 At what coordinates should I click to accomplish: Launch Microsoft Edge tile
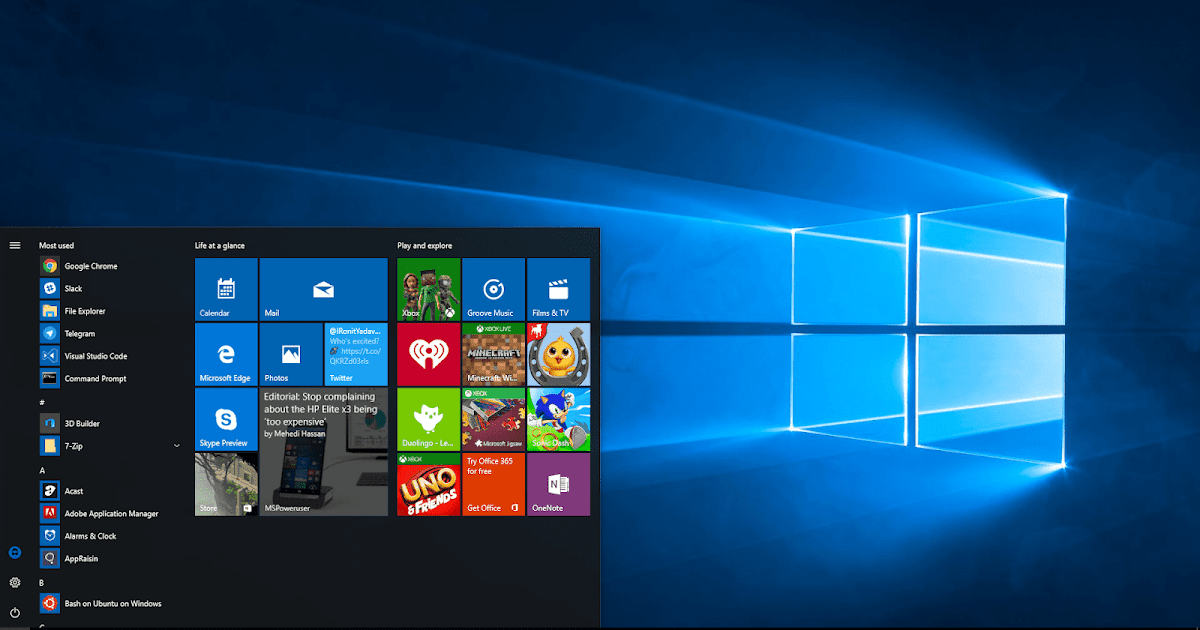226,354
